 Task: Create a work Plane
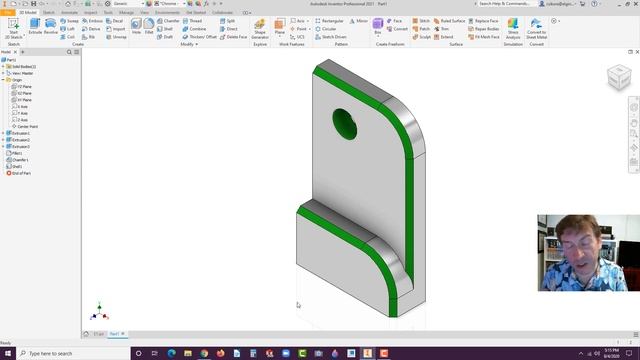280,27
